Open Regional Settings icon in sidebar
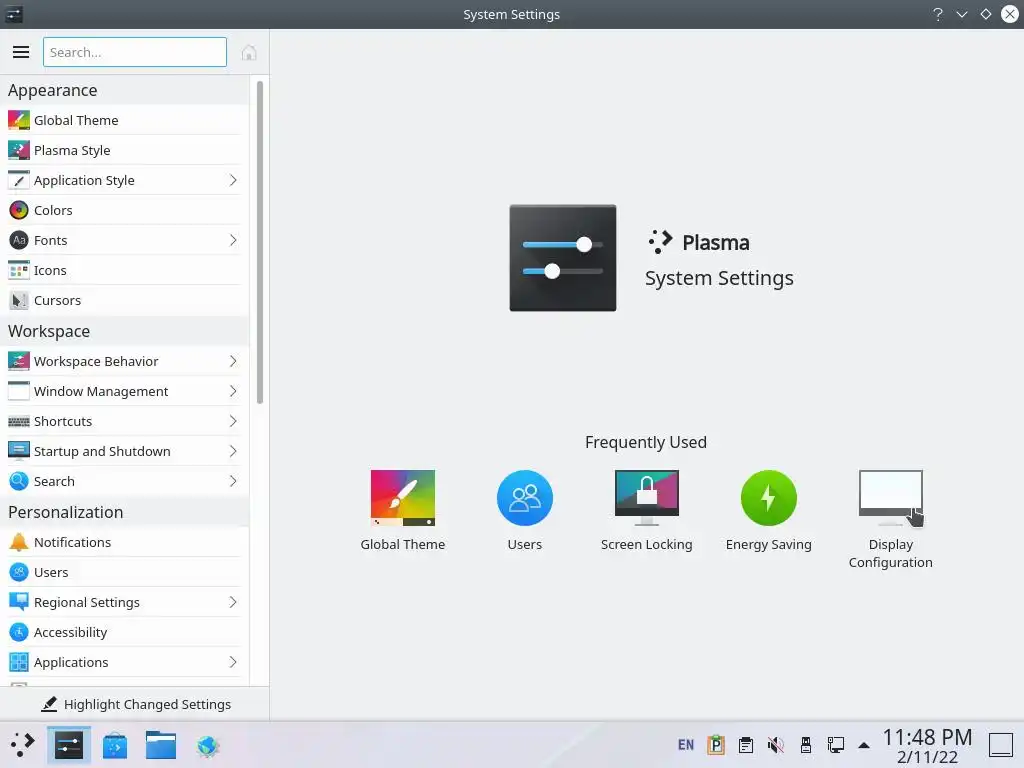This screenshot has width=1024, height=768. click(x=19, y=602)
